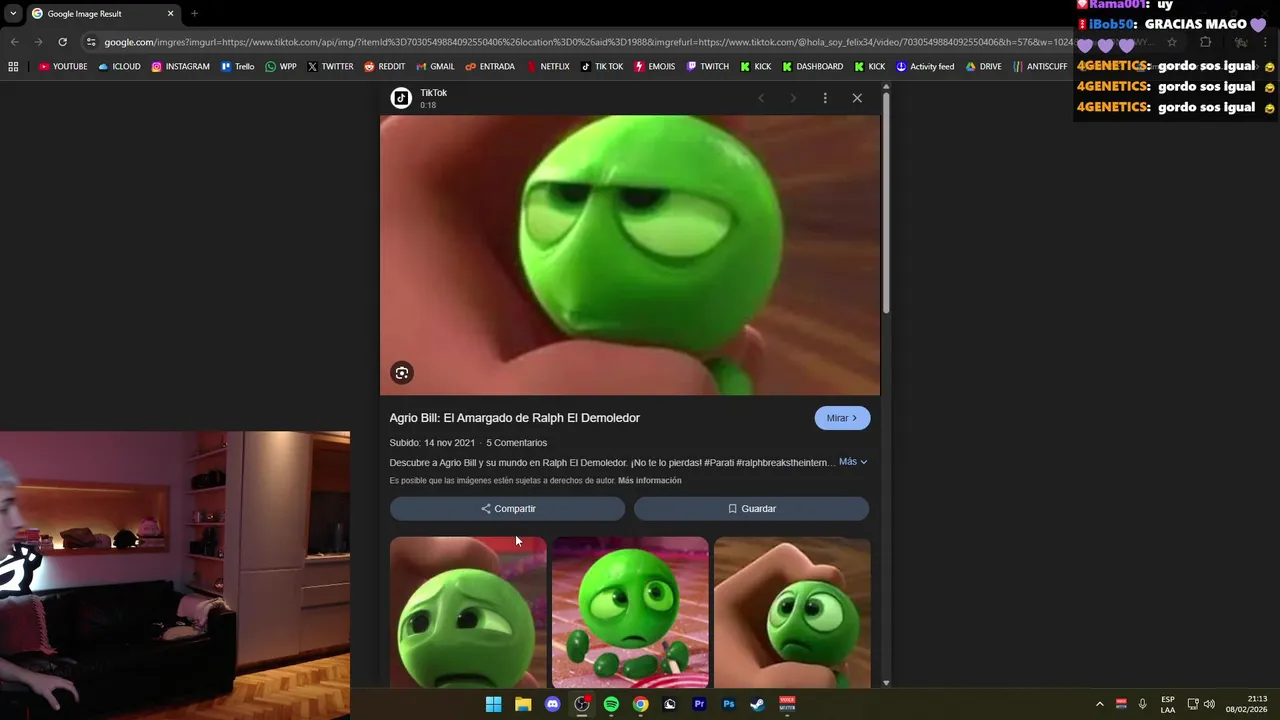
Task: Open the NETFLIX bookmark
Action: [548, 67]
